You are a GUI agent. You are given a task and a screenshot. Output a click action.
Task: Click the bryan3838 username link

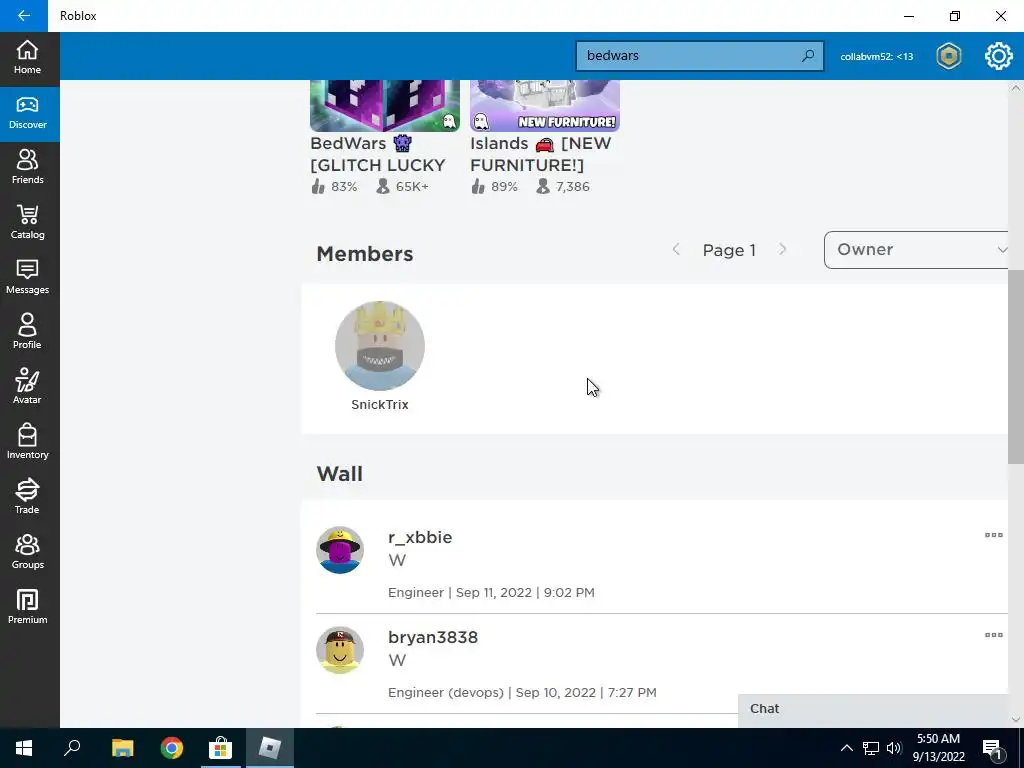(x=433, y=637)
